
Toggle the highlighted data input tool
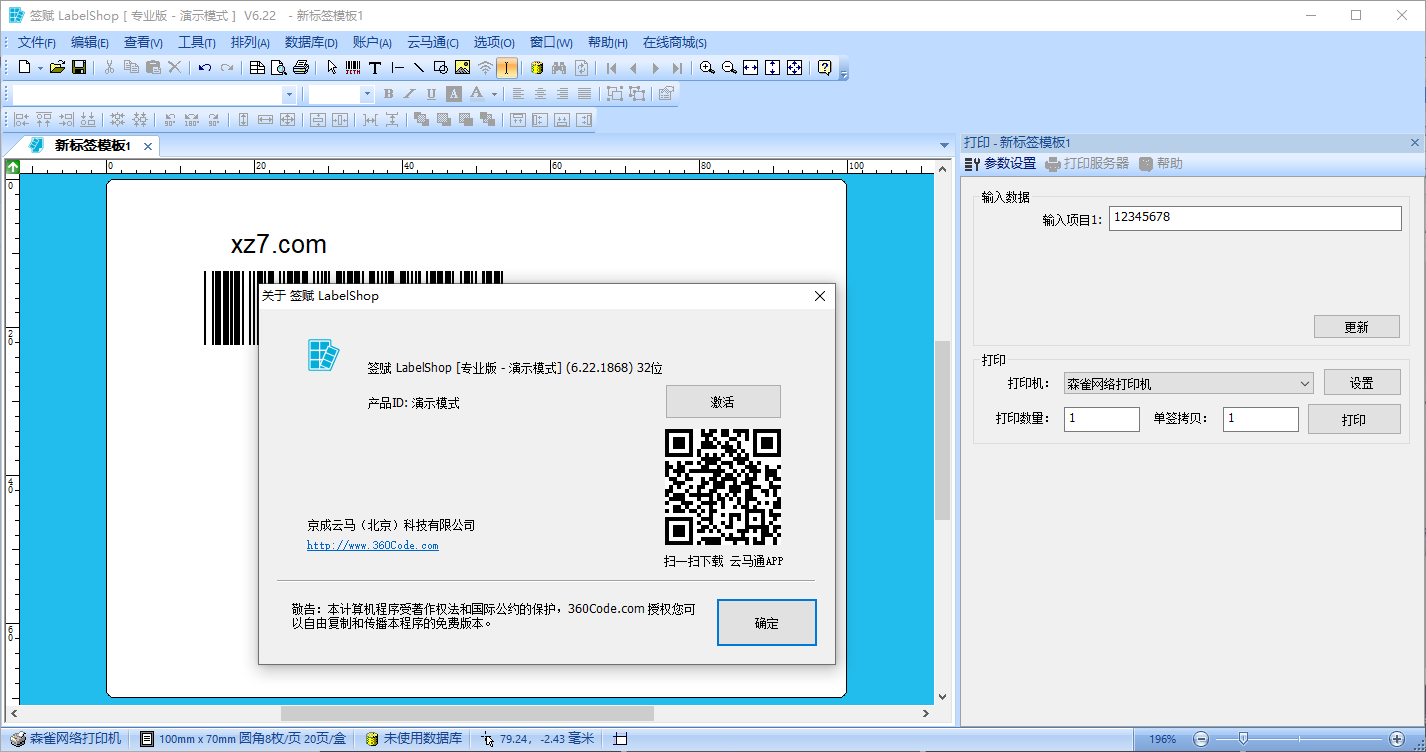pos(507,68)
